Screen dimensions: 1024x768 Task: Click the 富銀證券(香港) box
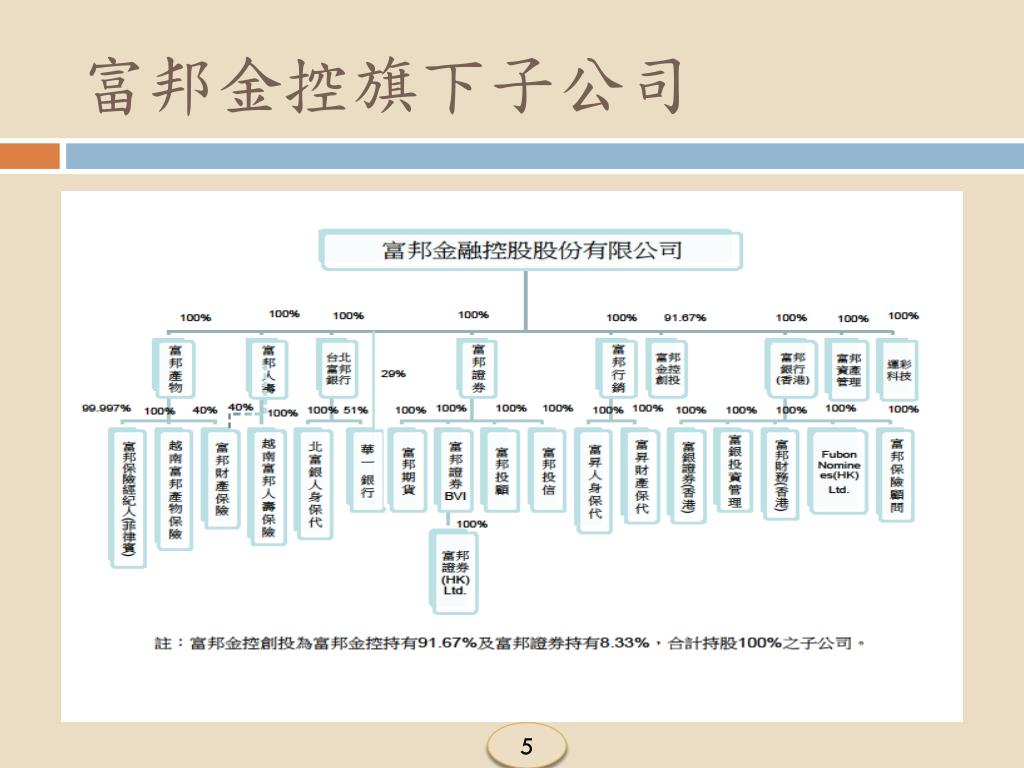[x=688, y=477]
